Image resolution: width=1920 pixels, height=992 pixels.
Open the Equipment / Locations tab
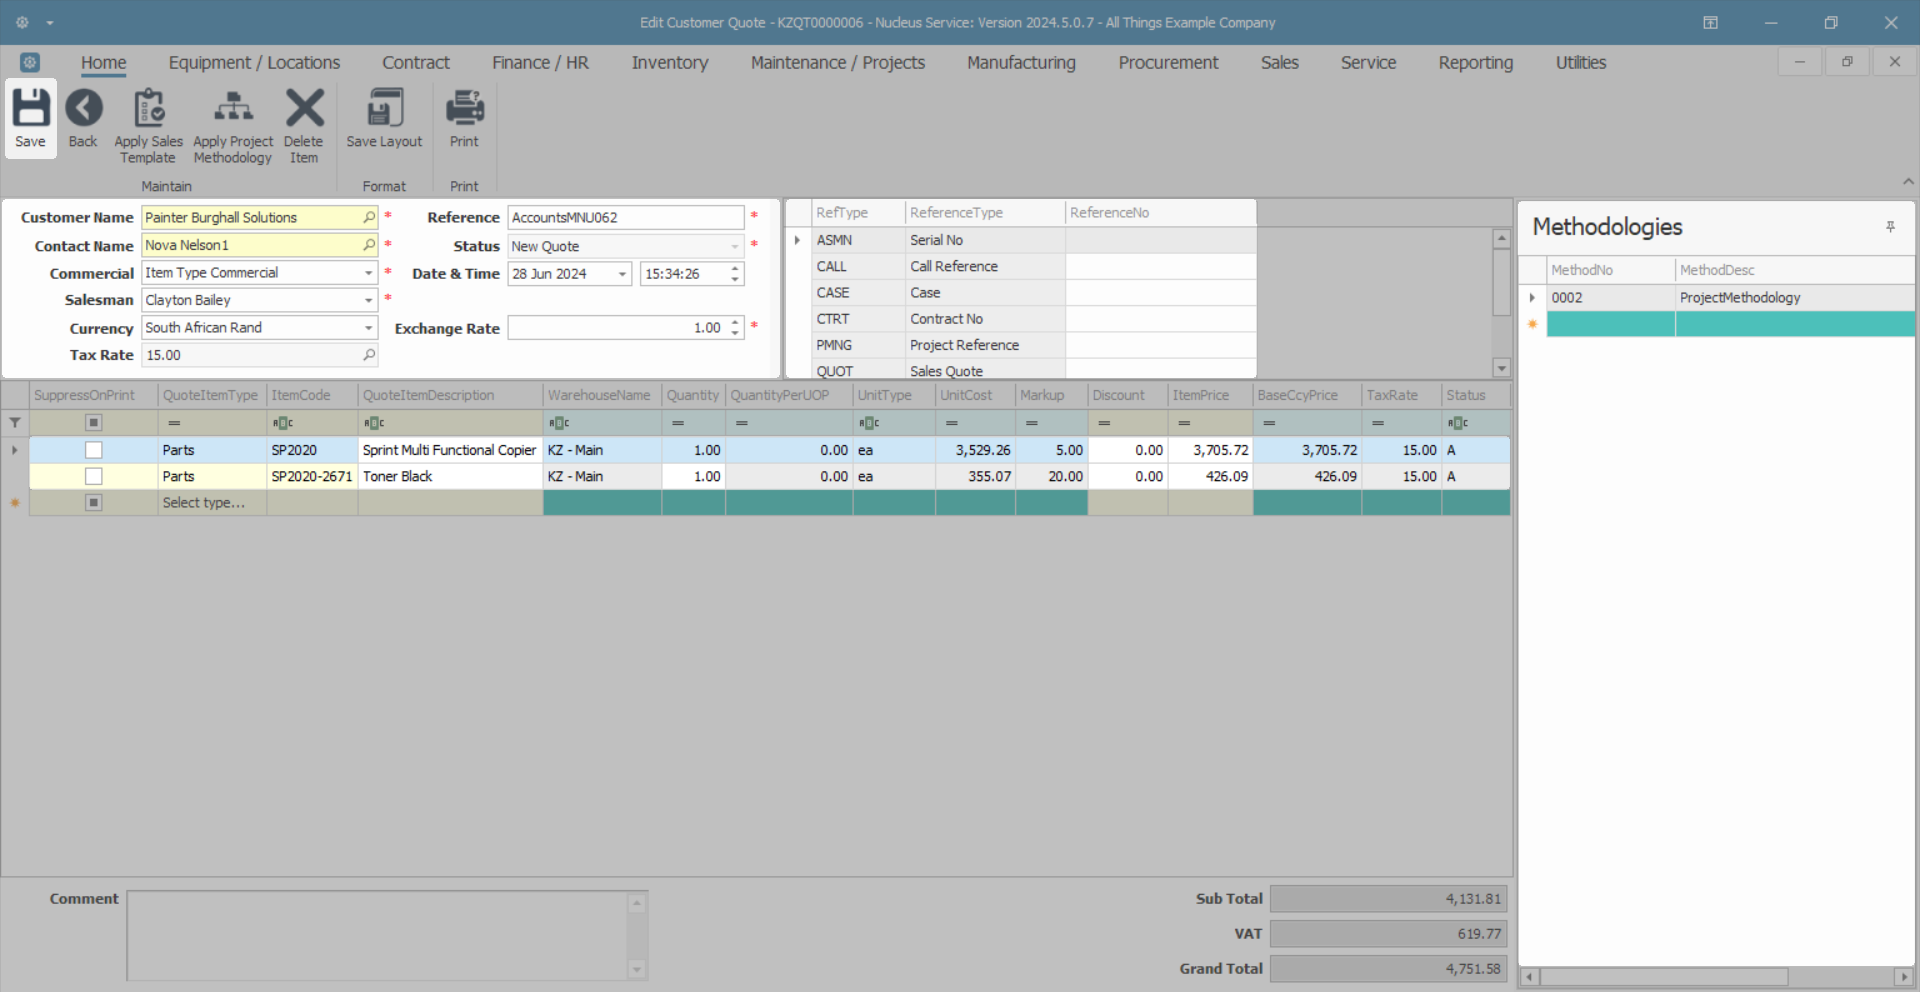[x=254, y=62]
